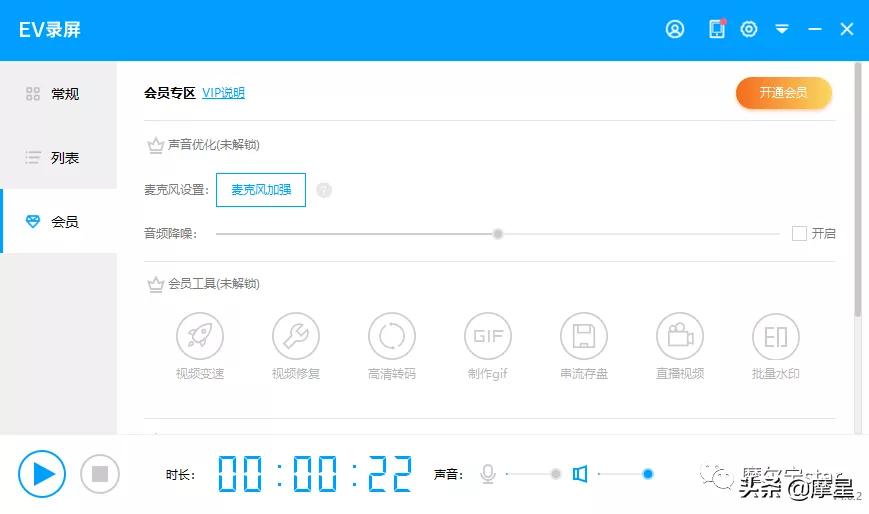Minimize the EV录屏 window
Screen dimensions: 869x514
point(815,29)
